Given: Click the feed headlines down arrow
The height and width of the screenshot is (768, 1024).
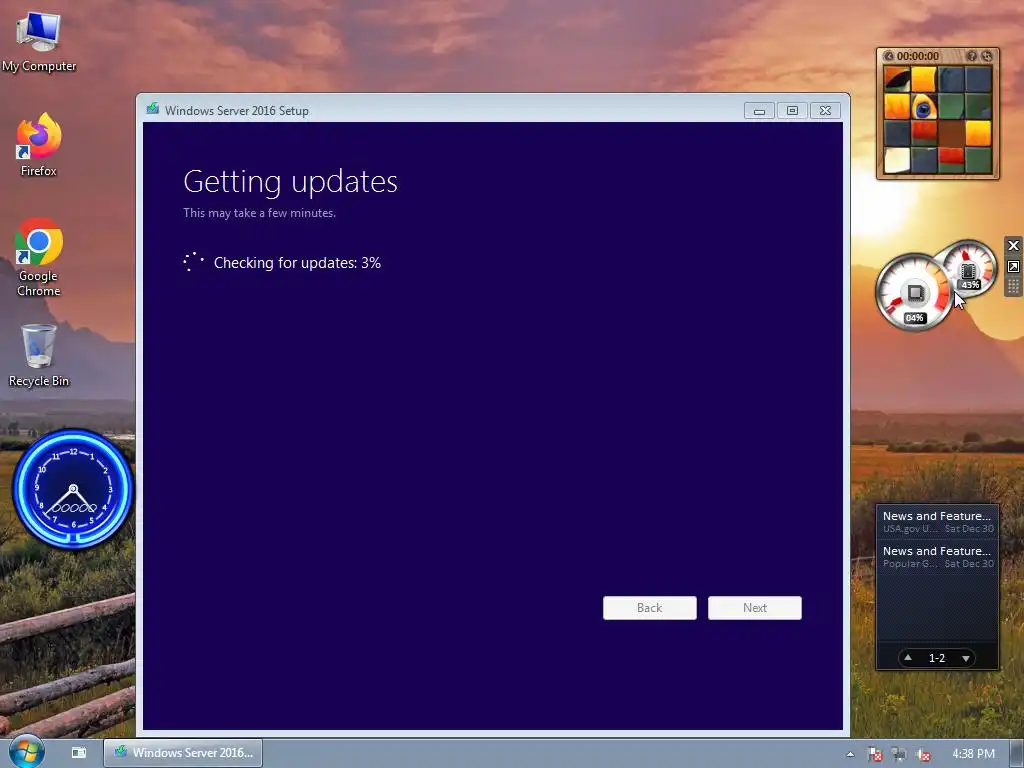Looking at the screenshot, I should [x=966, y=658].
